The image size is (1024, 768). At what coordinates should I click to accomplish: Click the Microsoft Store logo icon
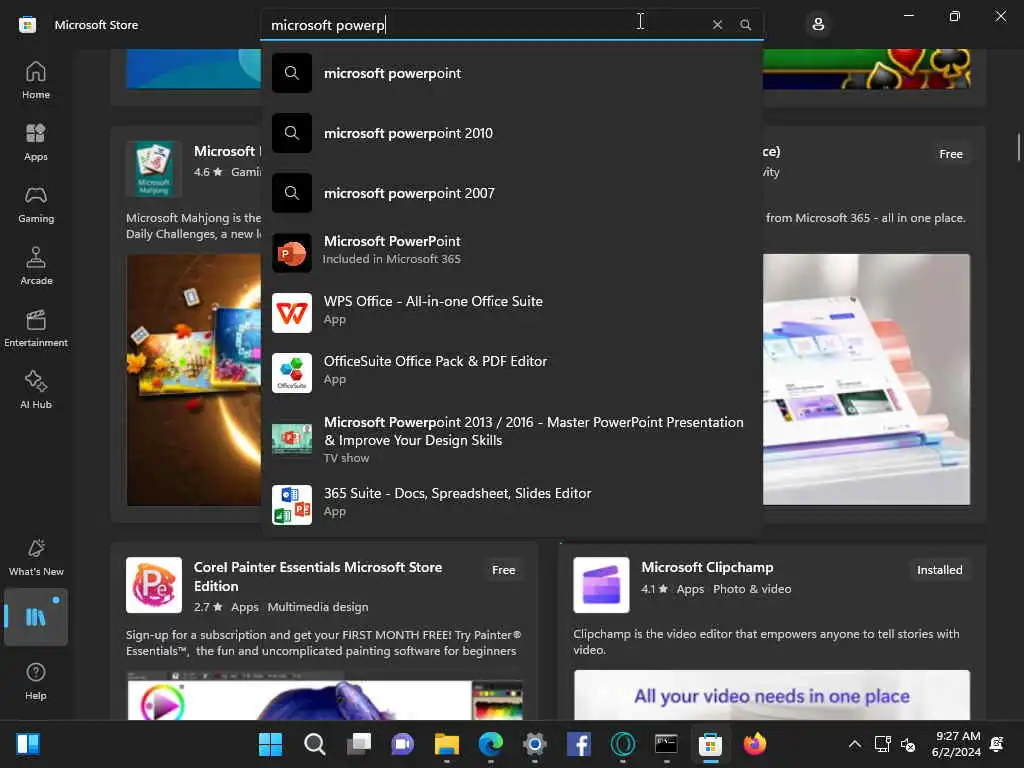coord(27,25)
